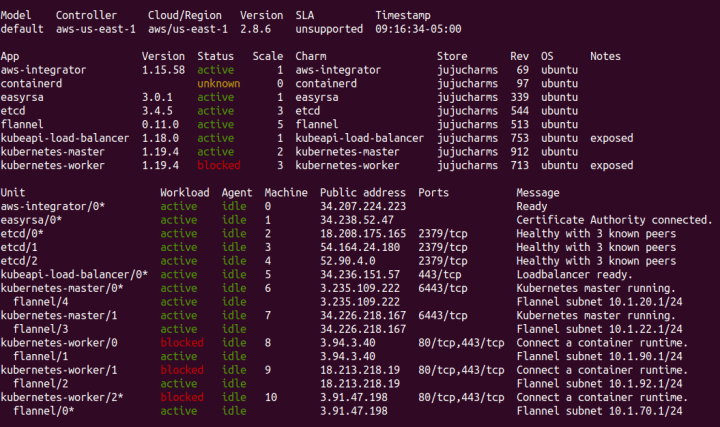This screenshot has height=427, width=720.
Task: Click 'Flannel subnet 10.1.90.1/24' message
Action: pyautogui.click(x=599, y=356)
